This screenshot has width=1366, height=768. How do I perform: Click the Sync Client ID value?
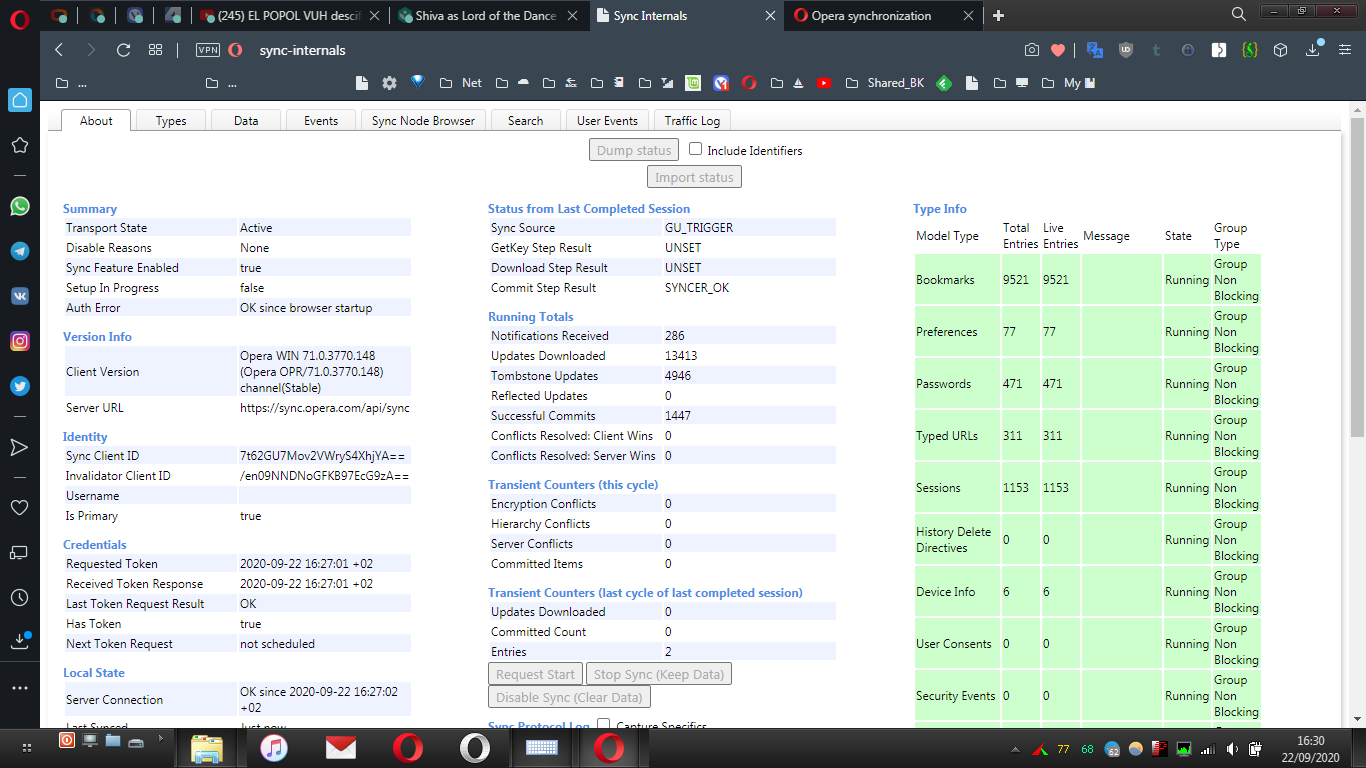(322, 456)
